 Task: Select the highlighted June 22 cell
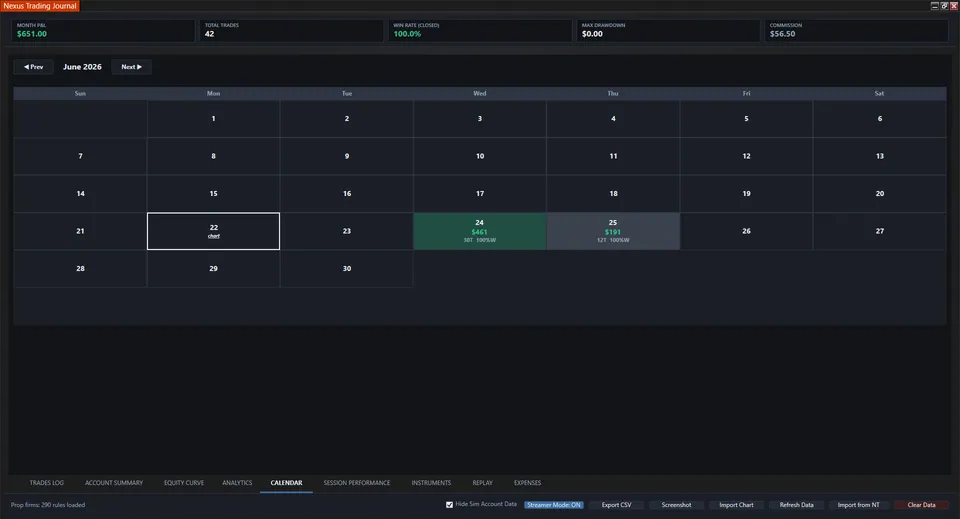[214, 231]
